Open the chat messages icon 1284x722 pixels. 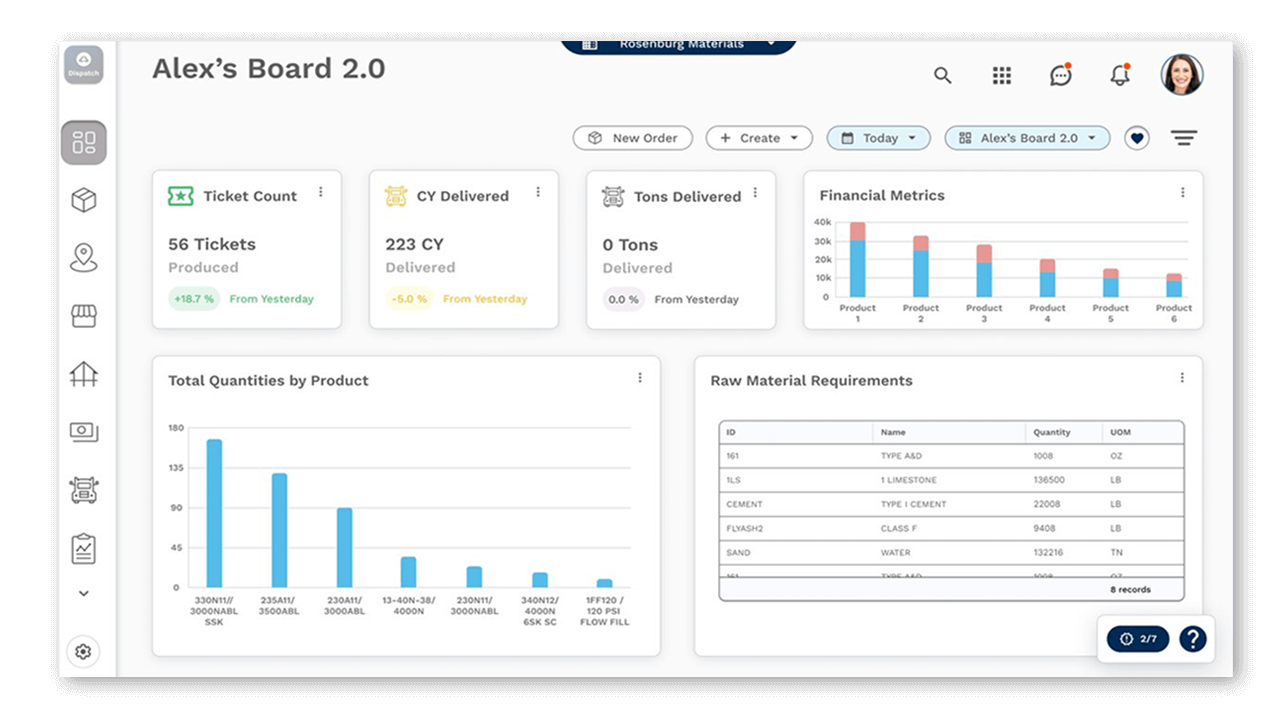click(1060, 76)
